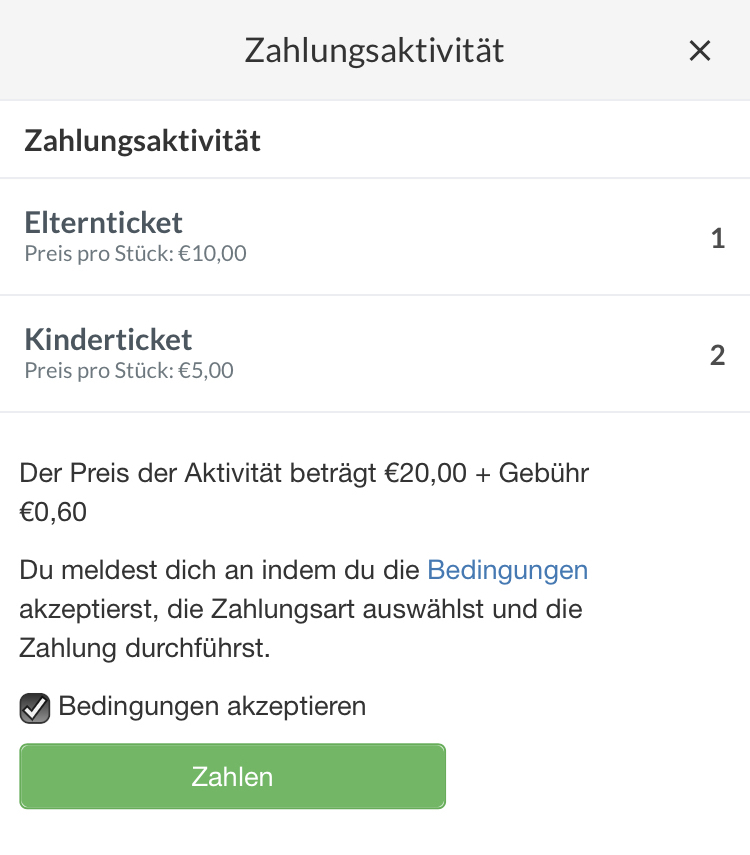Select the Kinderticket item title

click(108, 339)
